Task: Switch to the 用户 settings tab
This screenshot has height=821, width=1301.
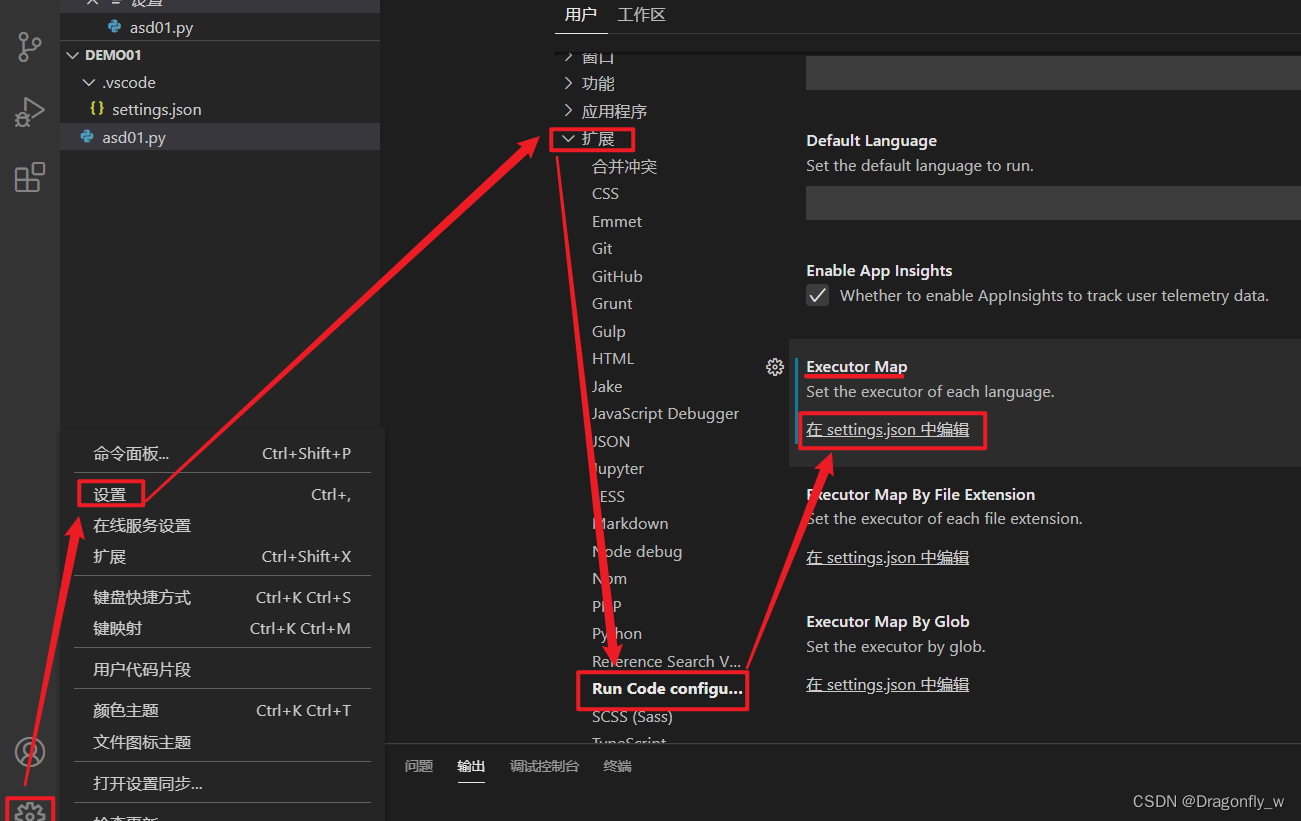Action: pyautogui.click(x=580, y=15)
